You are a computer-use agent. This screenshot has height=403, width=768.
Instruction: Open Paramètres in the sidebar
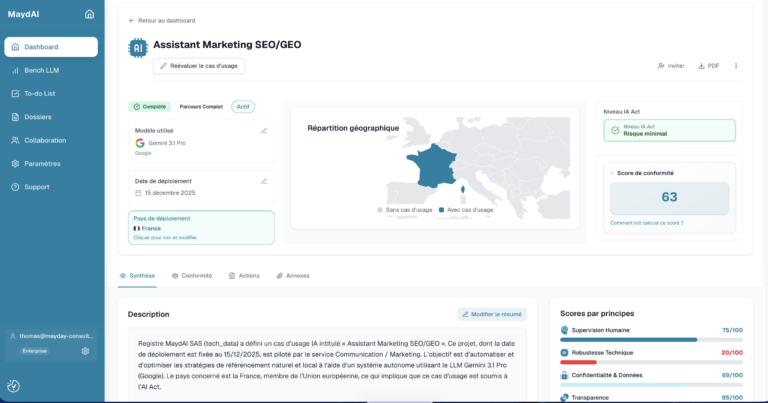coord(51,164)
